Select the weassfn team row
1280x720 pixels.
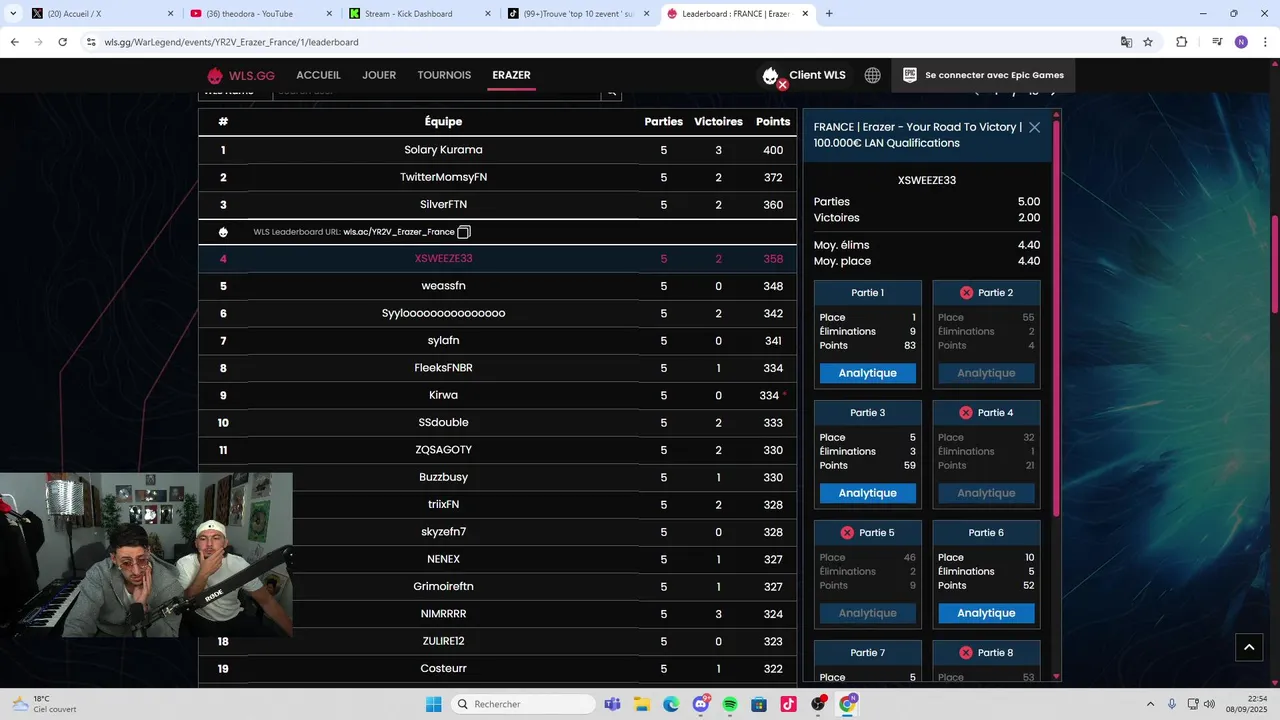point(498,286)
